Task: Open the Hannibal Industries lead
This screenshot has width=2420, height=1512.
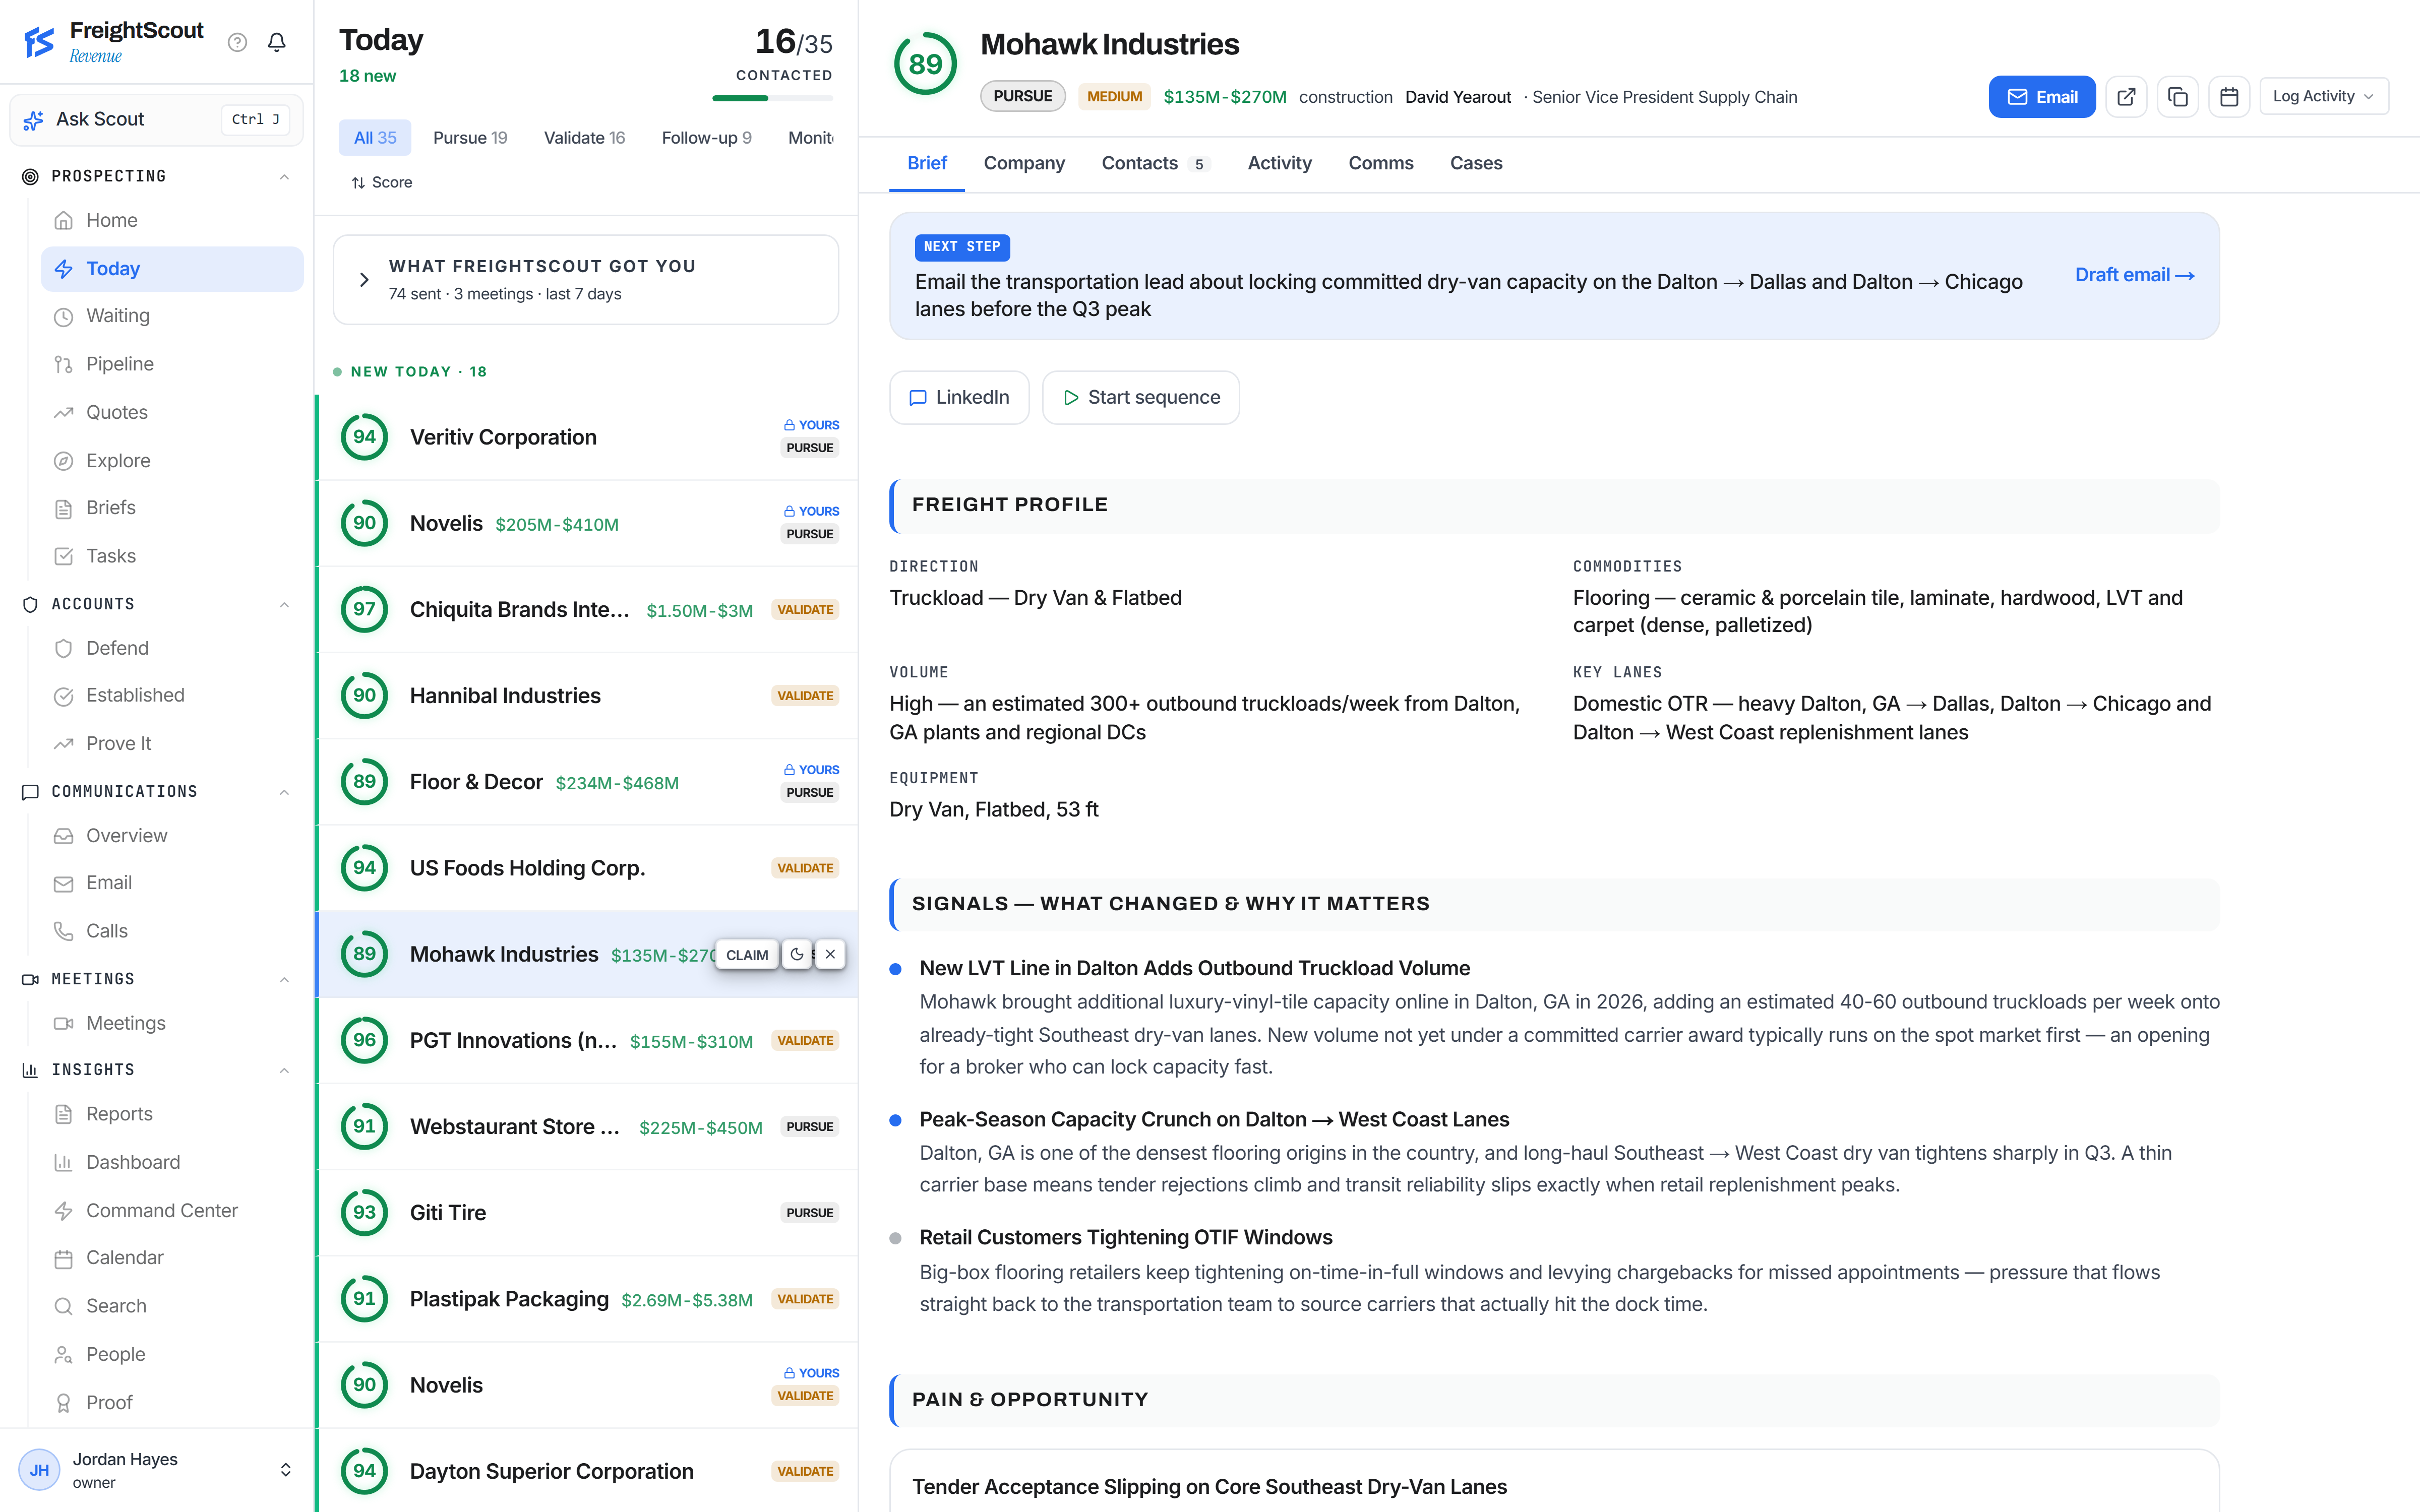Action: tap(587, 696)
